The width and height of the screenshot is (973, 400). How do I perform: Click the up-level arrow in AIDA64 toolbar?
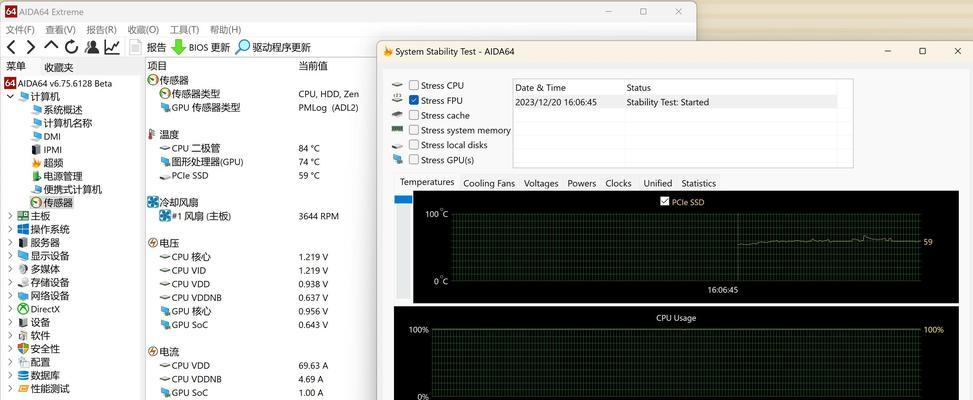point(52,47)
